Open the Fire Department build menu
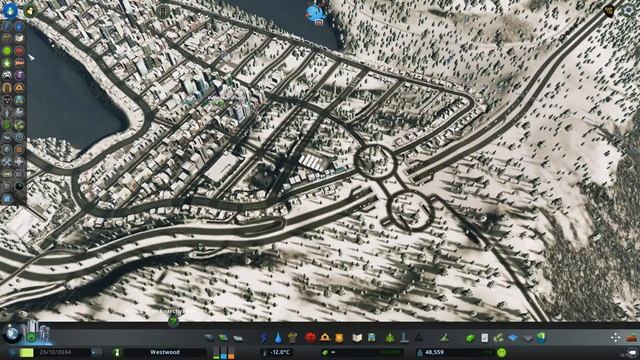The width and height of the screenshot is (640, 360). 325,338
